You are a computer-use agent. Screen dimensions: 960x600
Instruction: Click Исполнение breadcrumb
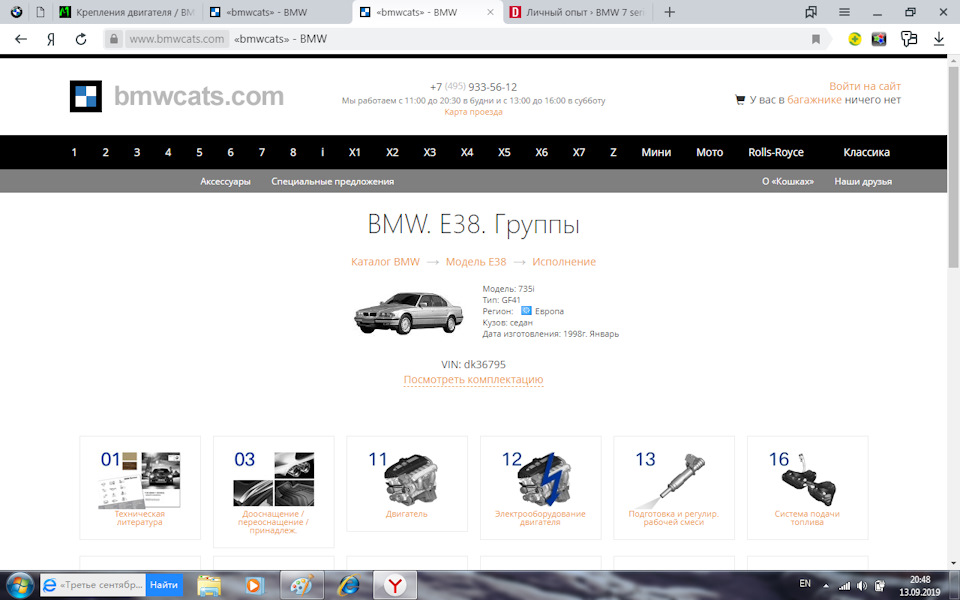tap(564, 261)
